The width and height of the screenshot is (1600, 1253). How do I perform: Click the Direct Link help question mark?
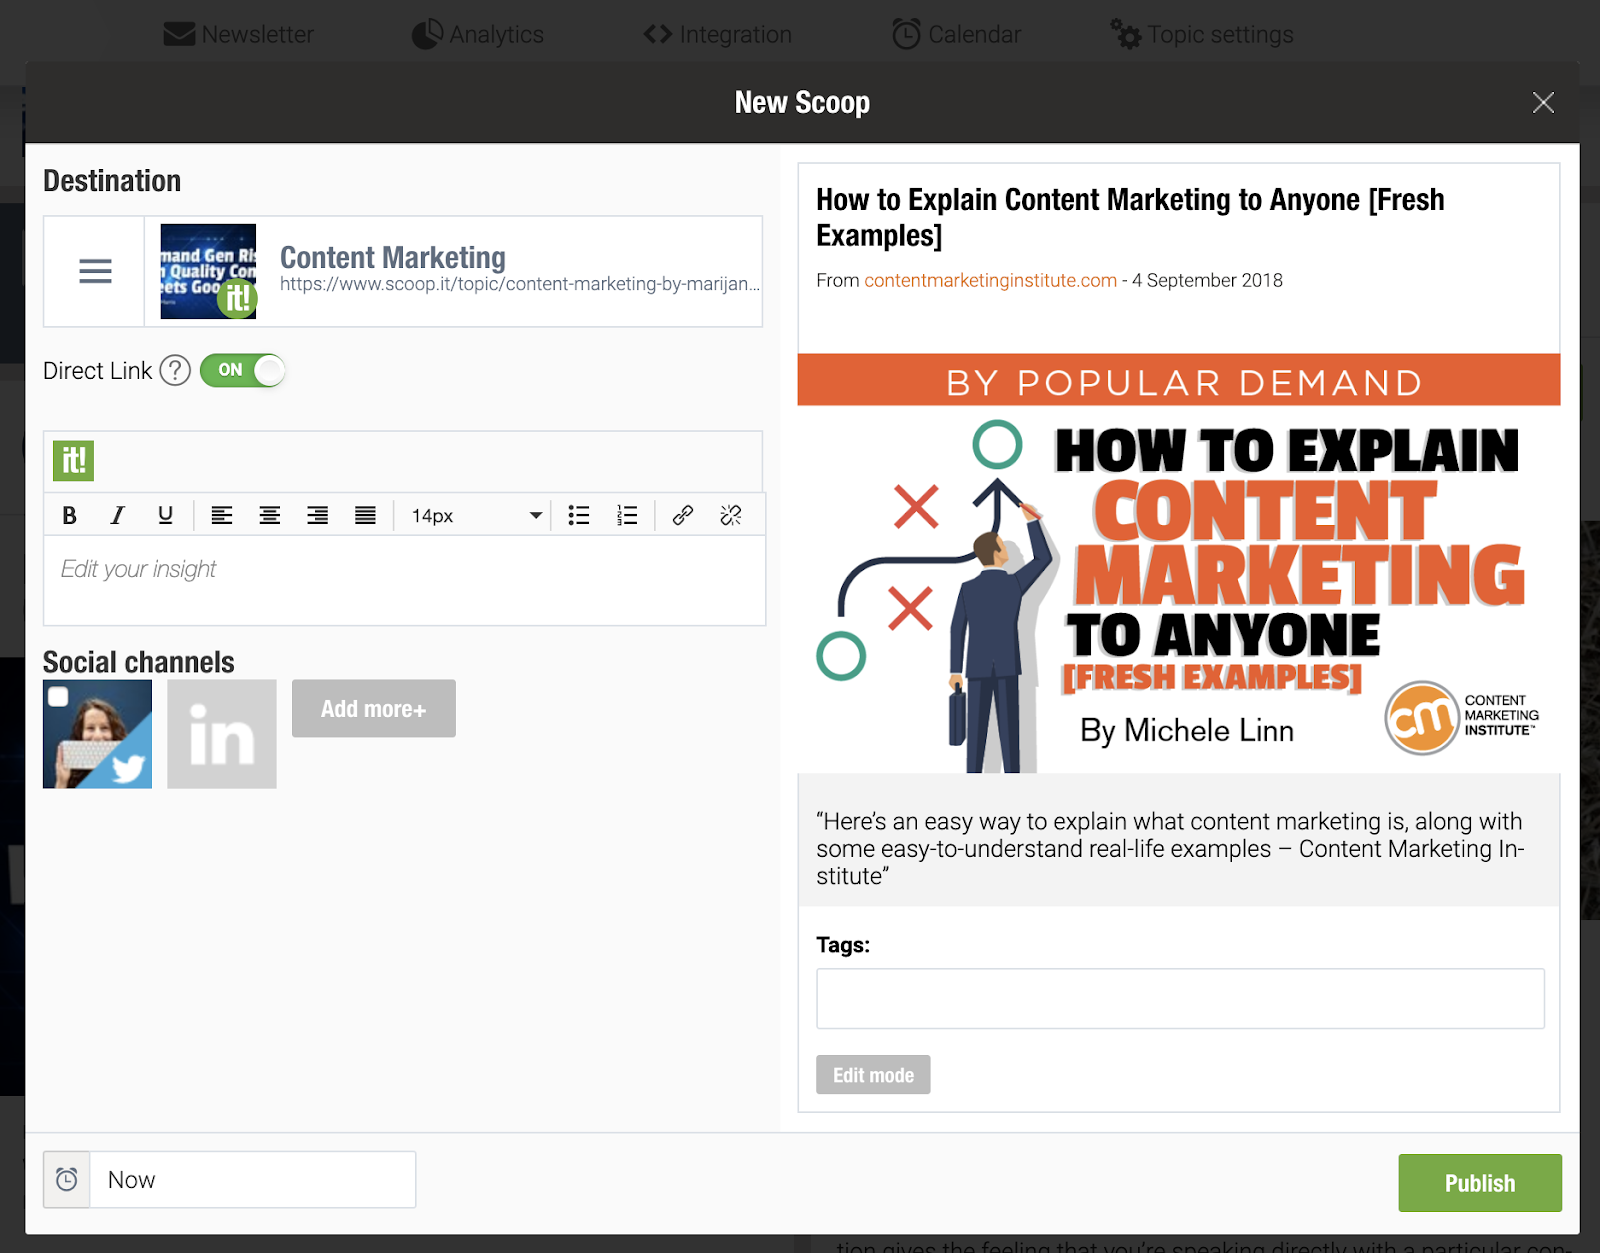(175, 371)
